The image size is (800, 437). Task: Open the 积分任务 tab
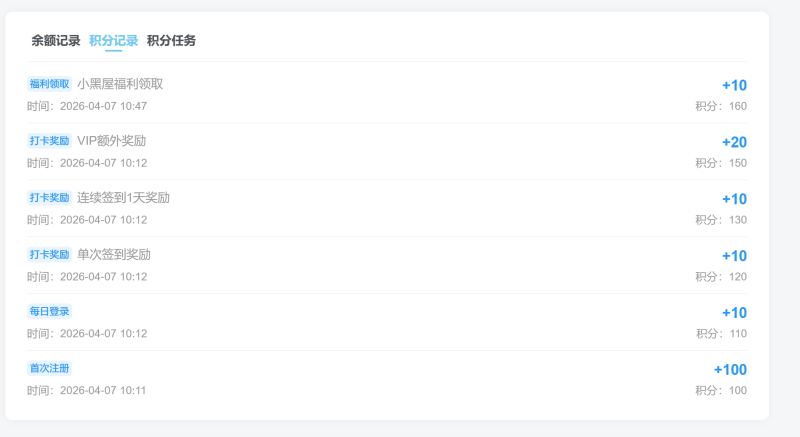pos(171,41)
